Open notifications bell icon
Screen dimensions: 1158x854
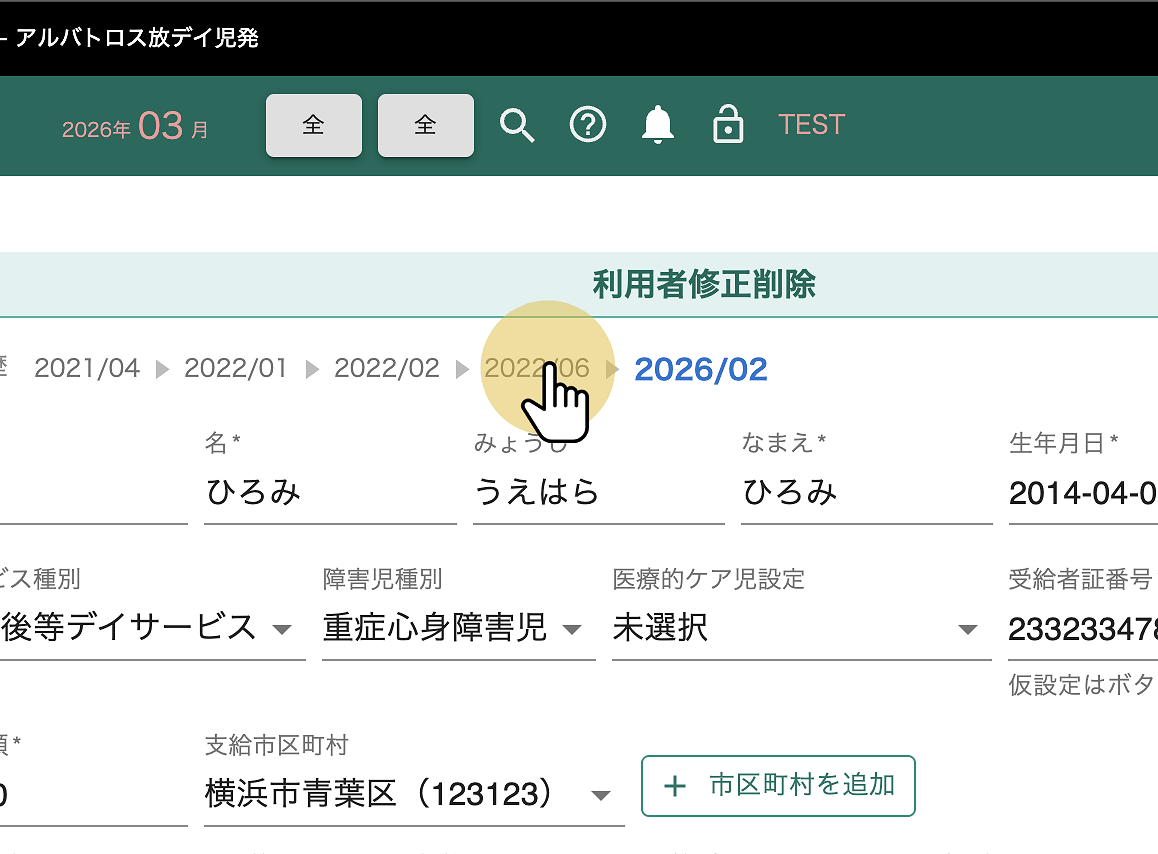click(657, 125)
